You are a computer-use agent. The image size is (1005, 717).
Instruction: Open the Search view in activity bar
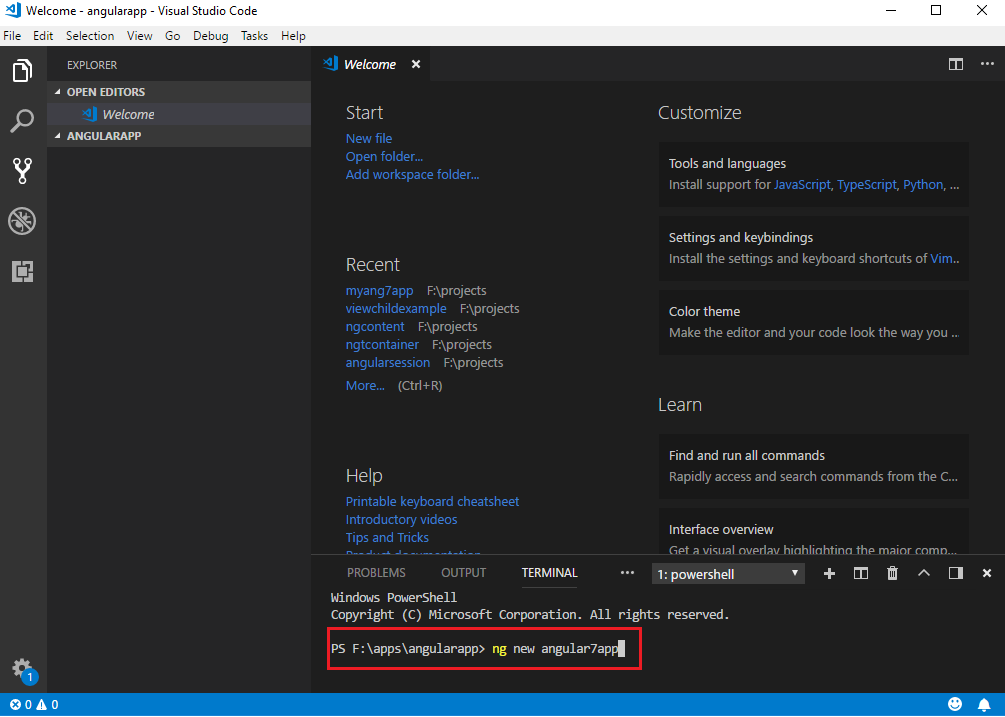tap(22, 120)
